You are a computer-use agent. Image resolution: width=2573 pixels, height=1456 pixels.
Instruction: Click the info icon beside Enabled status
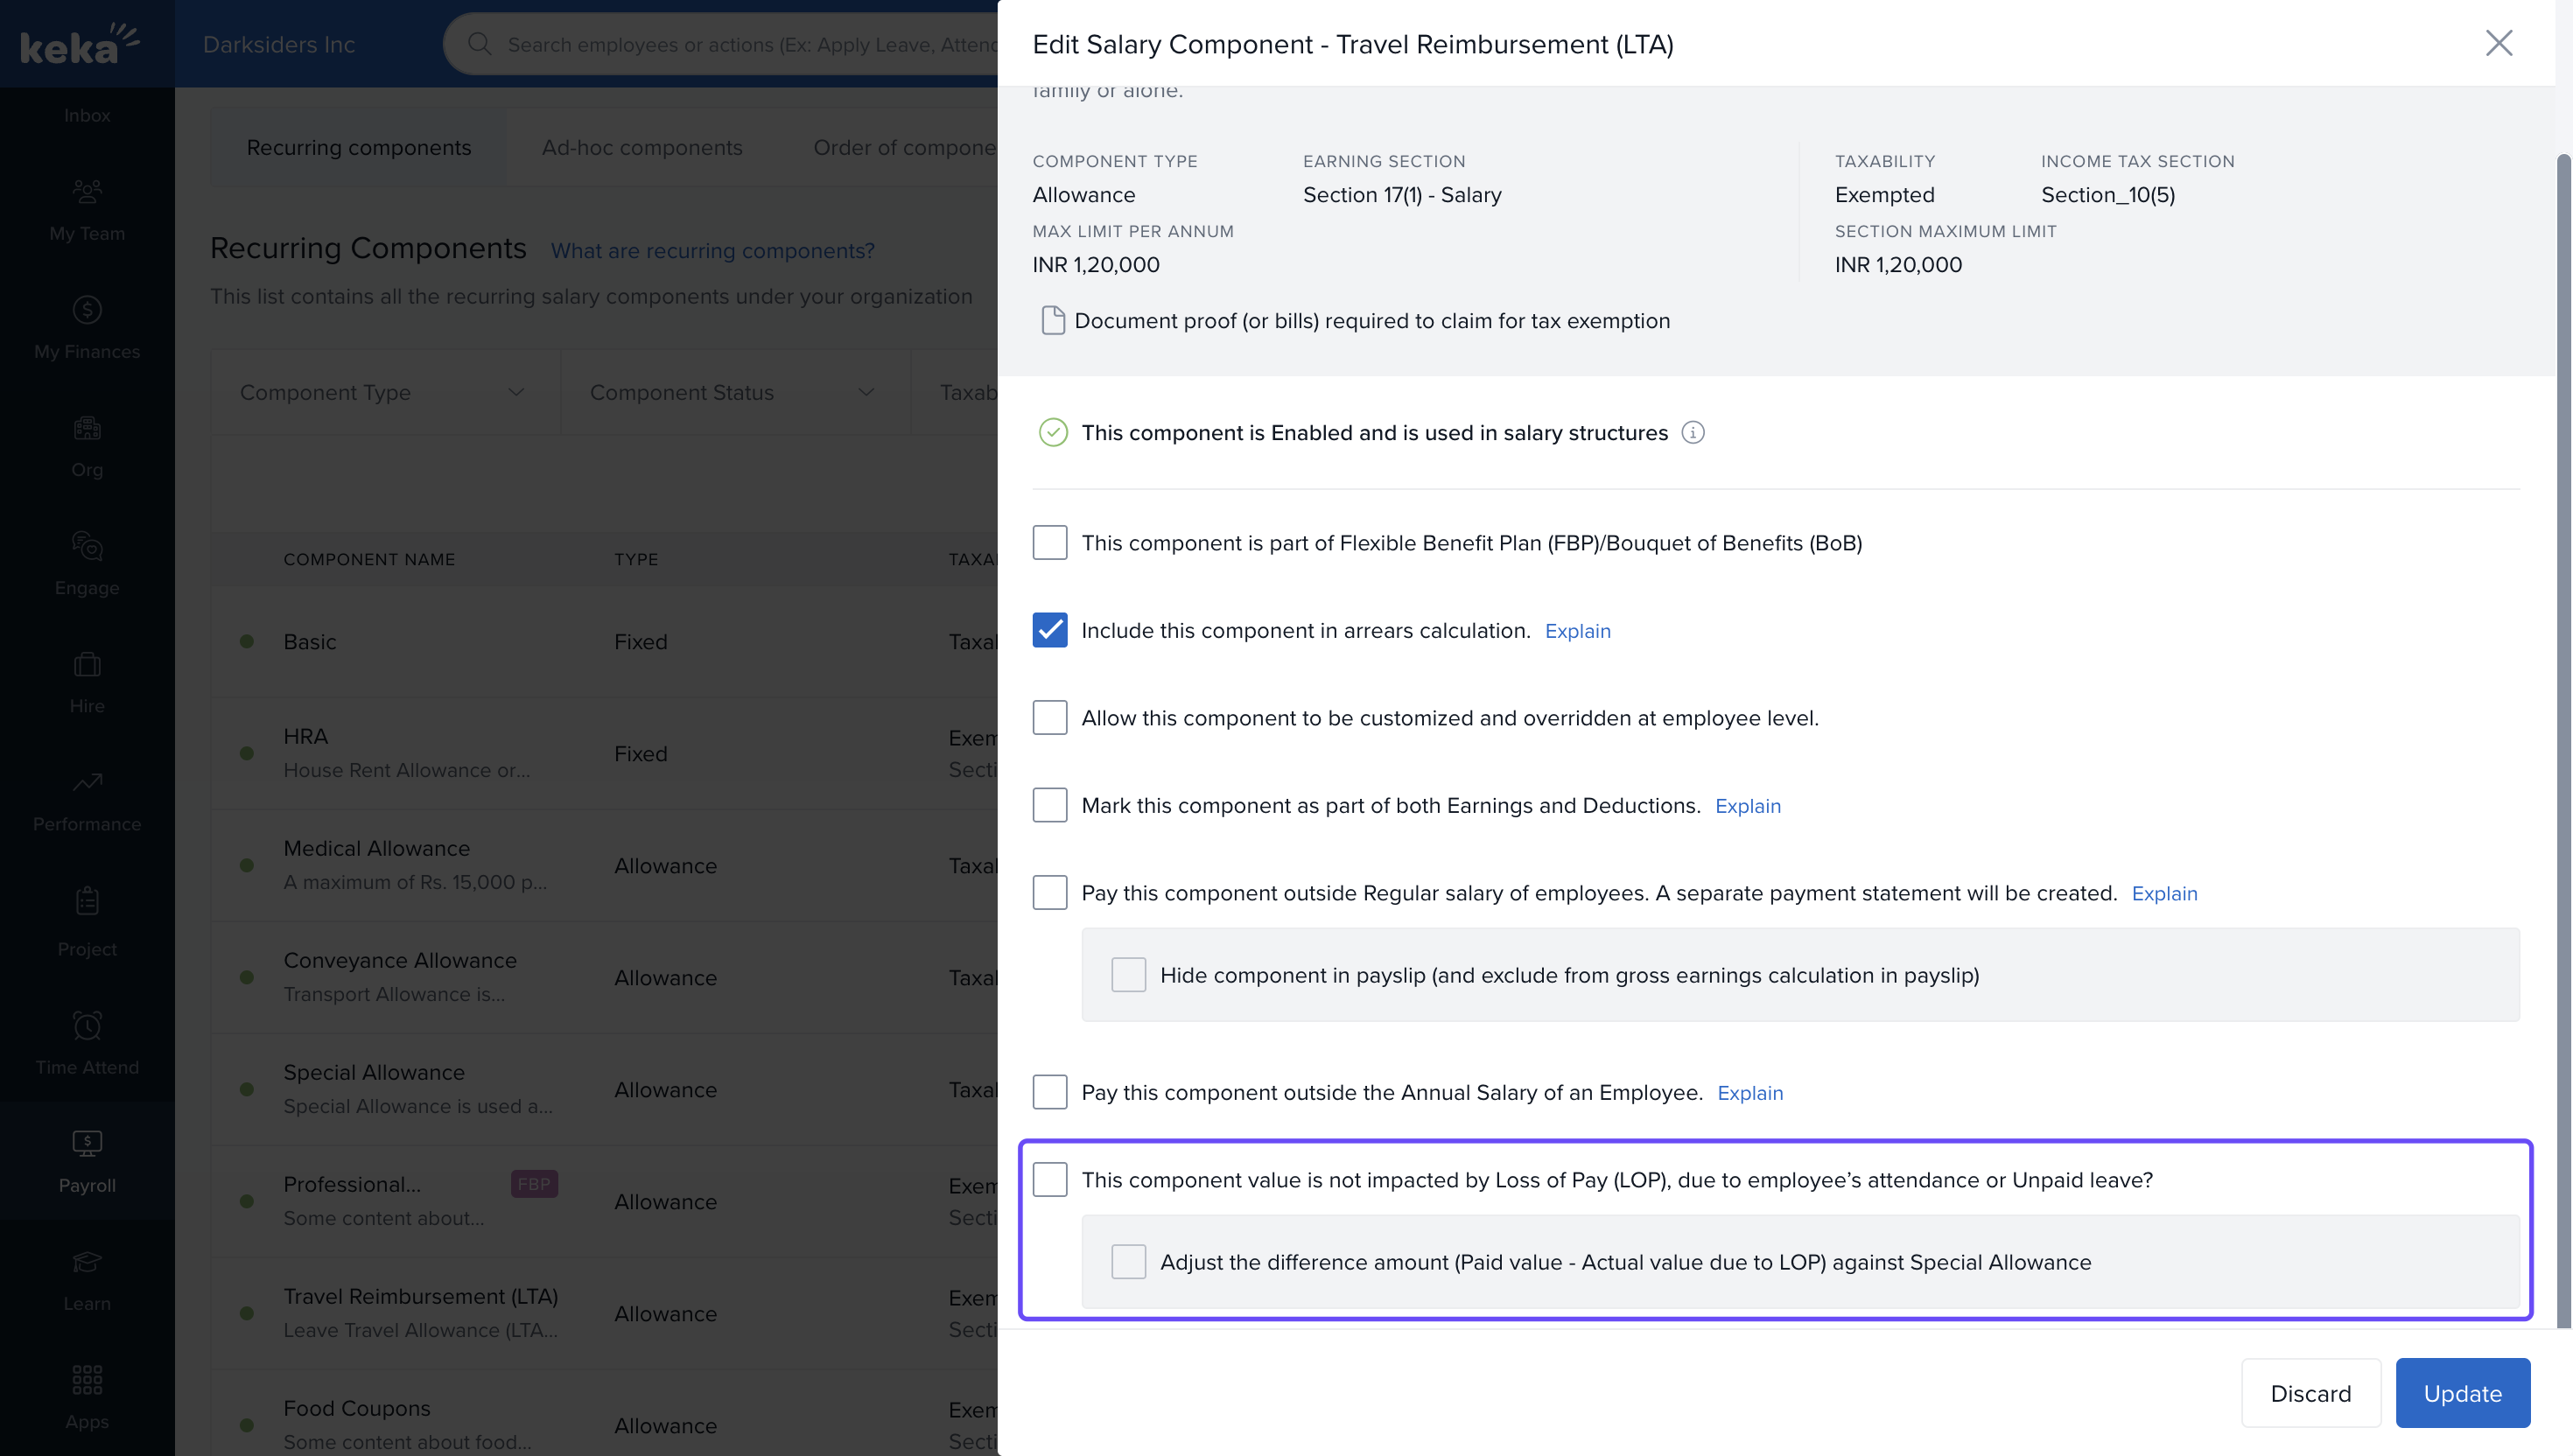click(x=1692, y=433)
